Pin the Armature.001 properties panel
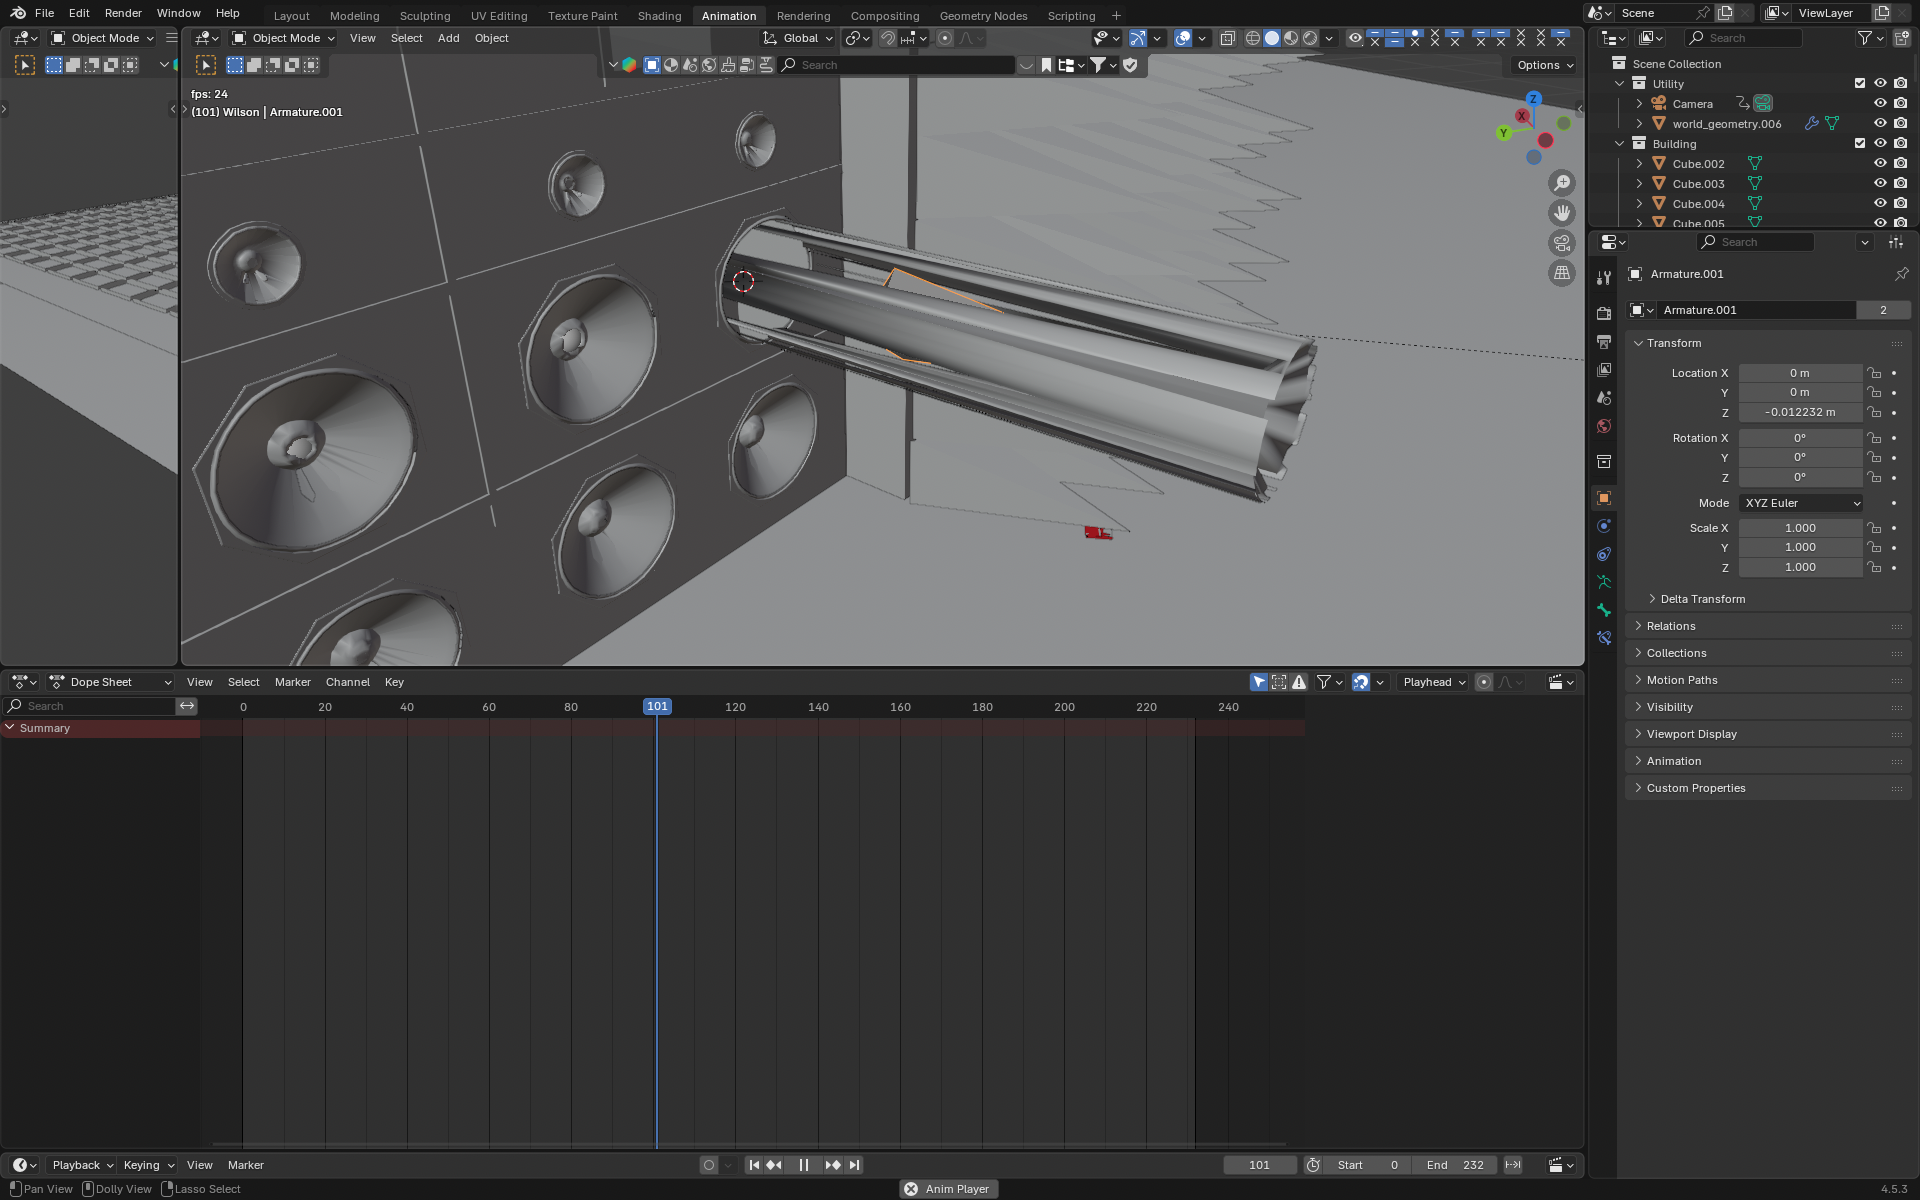This screenshot has width=1920, height=1200. pos(1901,274)
